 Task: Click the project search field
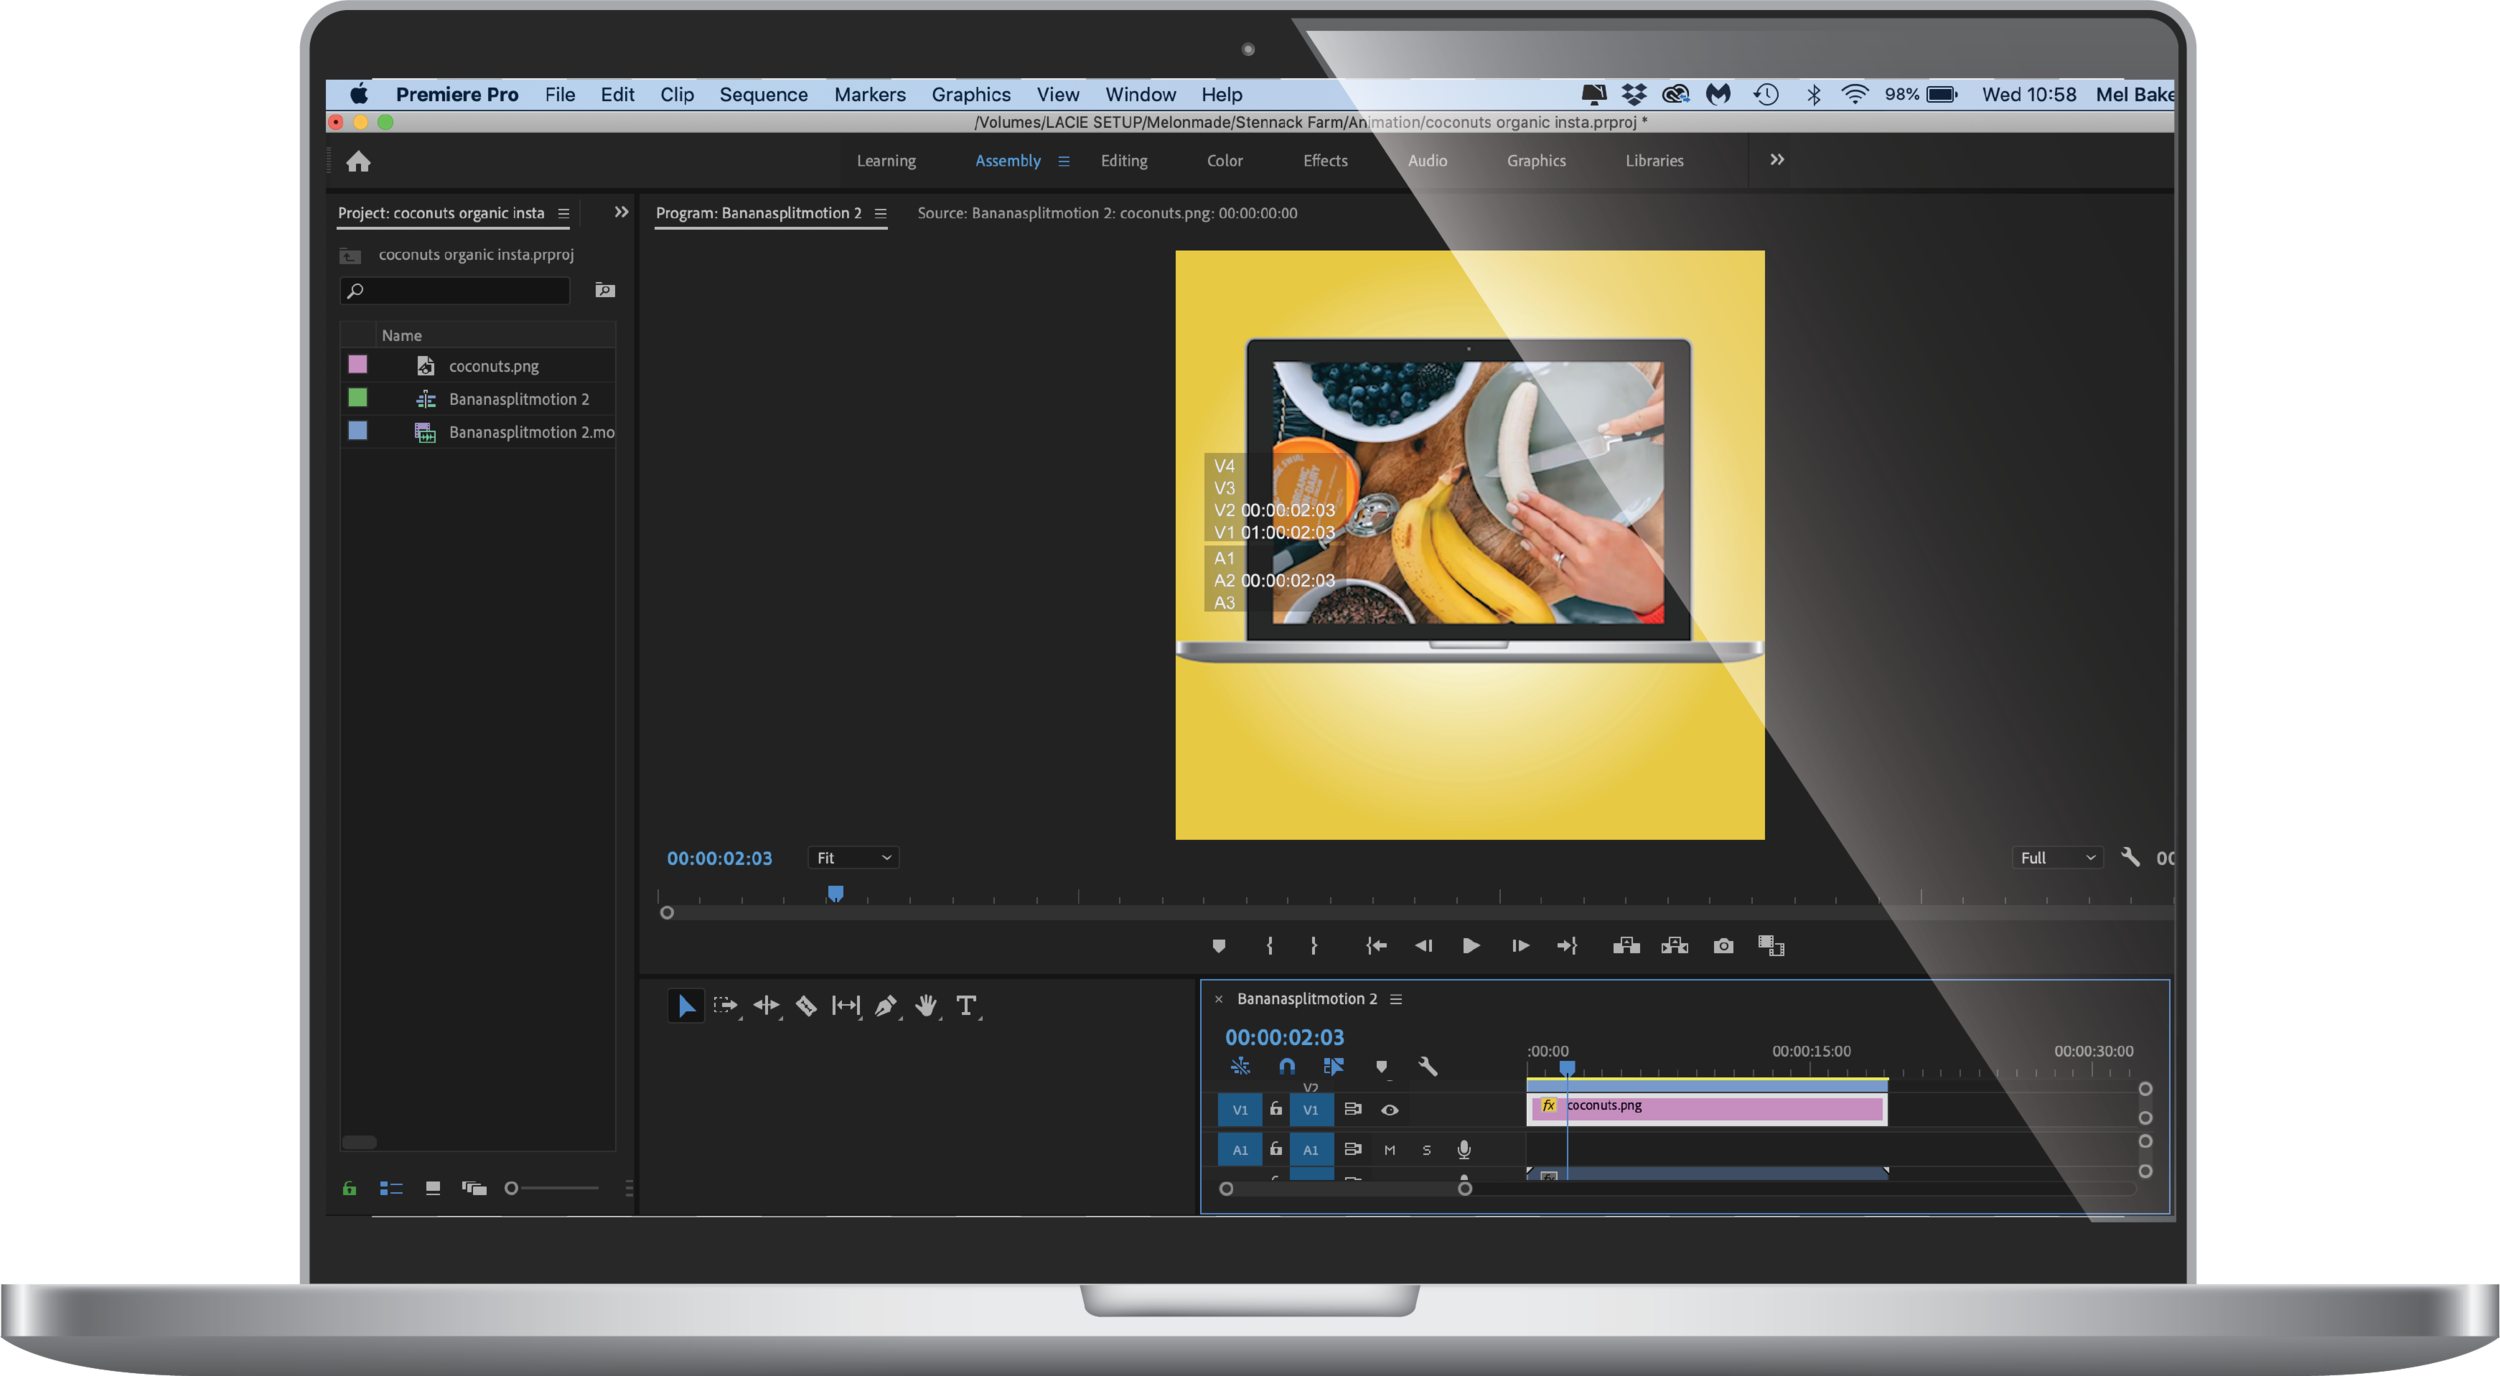456,290
